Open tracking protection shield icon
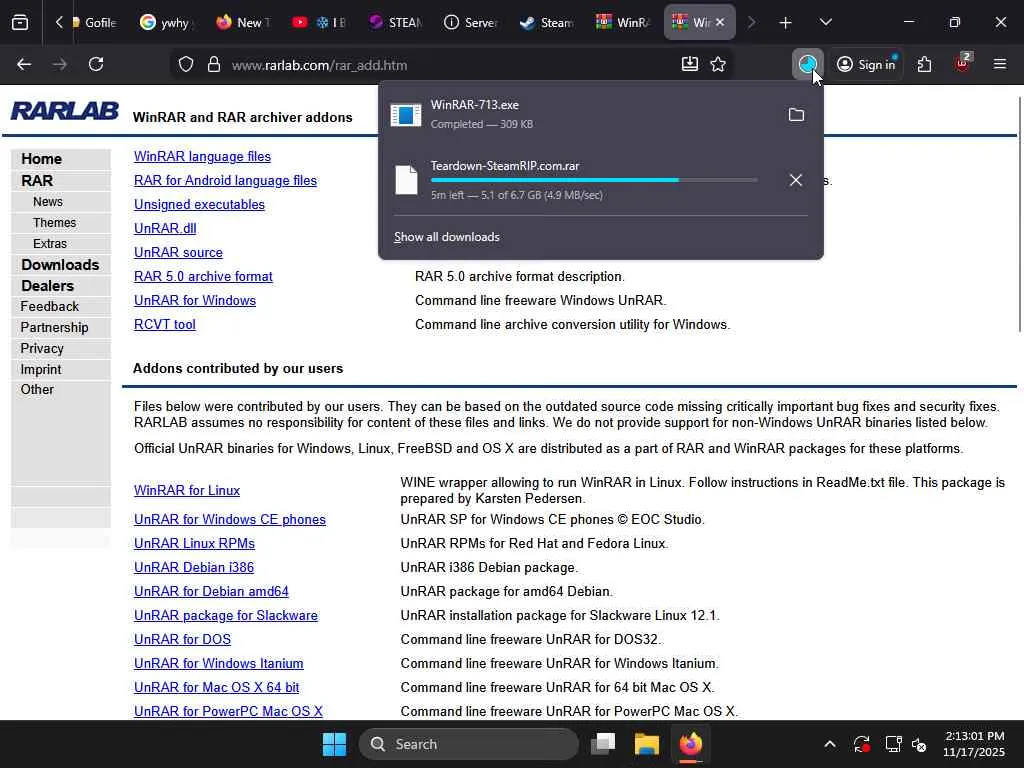 (x=186, y=65)
